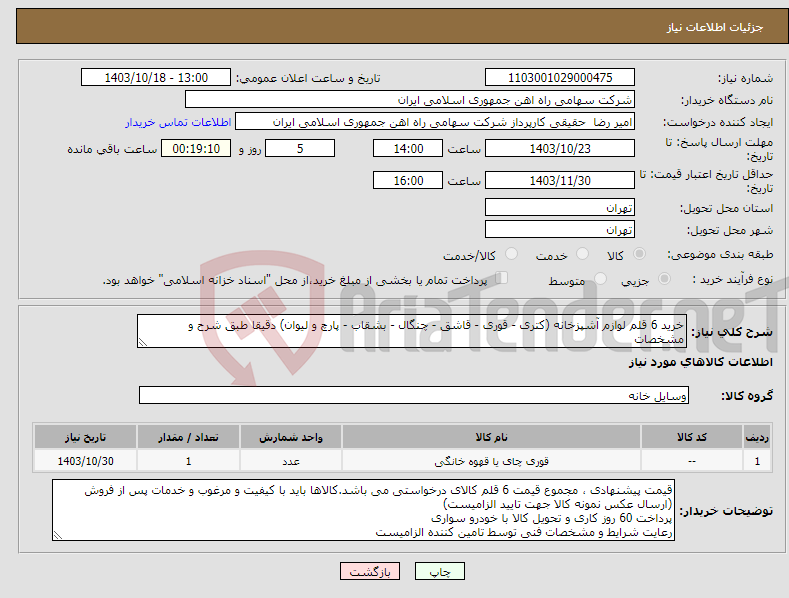Click the remaining days field showing 5
The image size is (789, 598).
[x=300, y=148]
